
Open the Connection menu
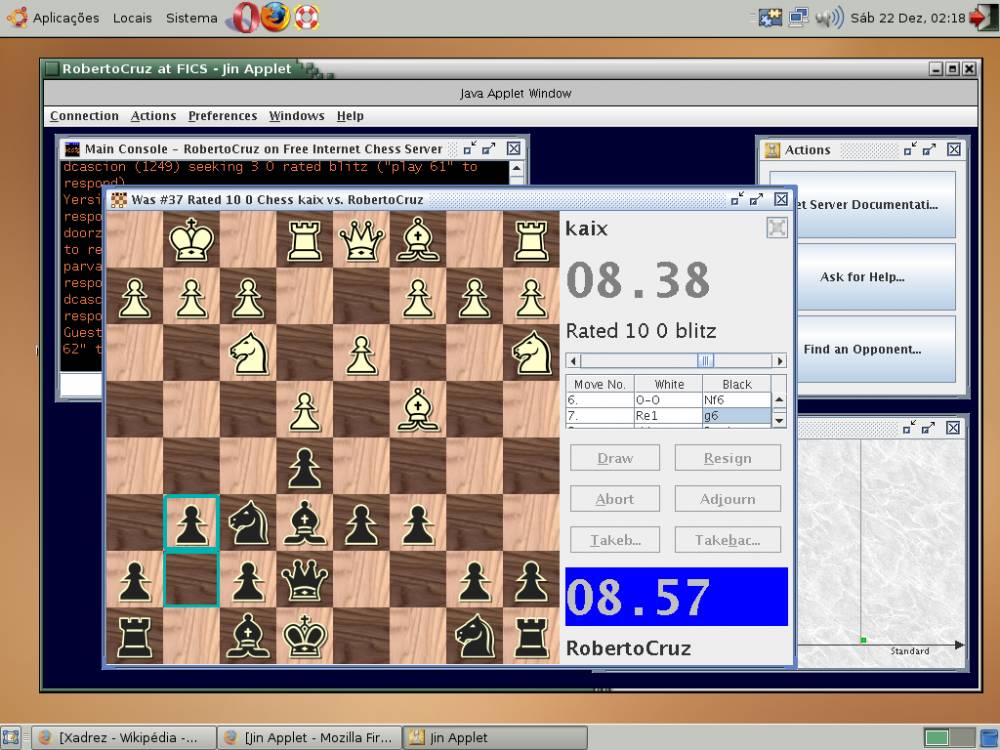pyautogui.click(x=84, y=115)
